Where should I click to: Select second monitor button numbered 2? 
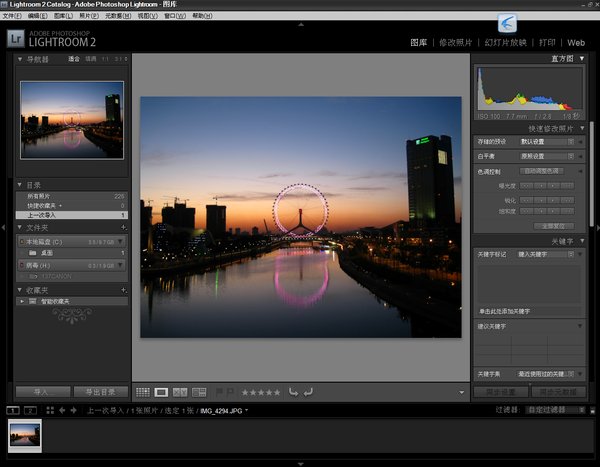pyautogui.click(x=30, y=410)
